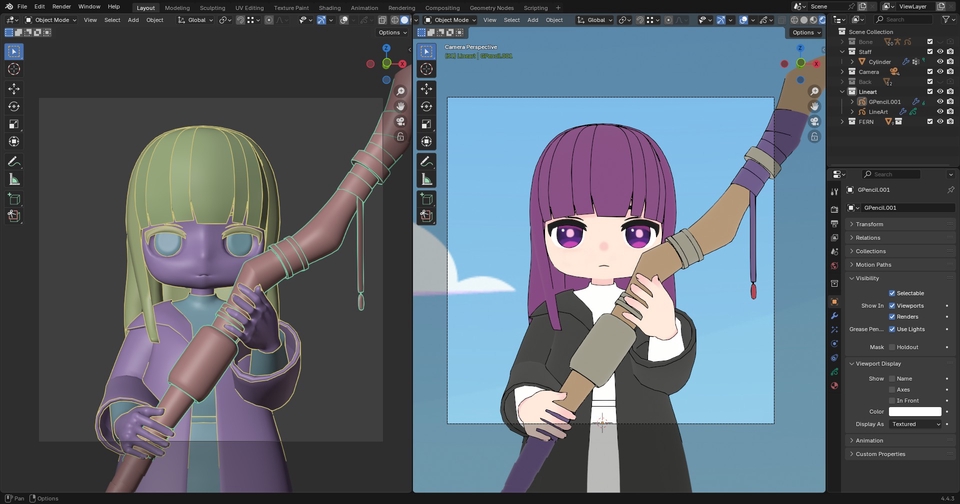
Task: Open the Display As dropdown
Action: (x=917, y=424)
